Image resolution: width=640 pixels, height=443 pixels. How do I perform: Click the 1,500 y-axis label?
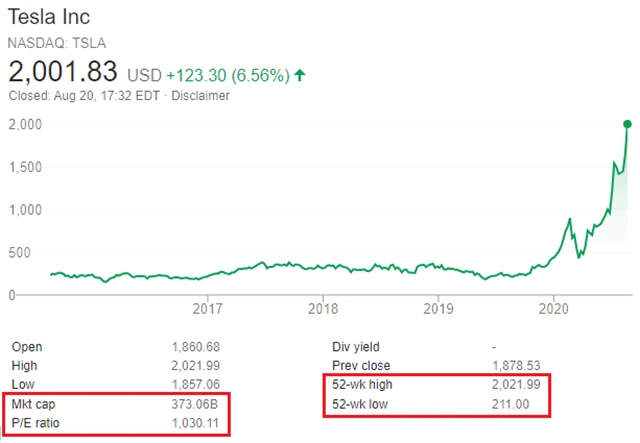point(25,167)
